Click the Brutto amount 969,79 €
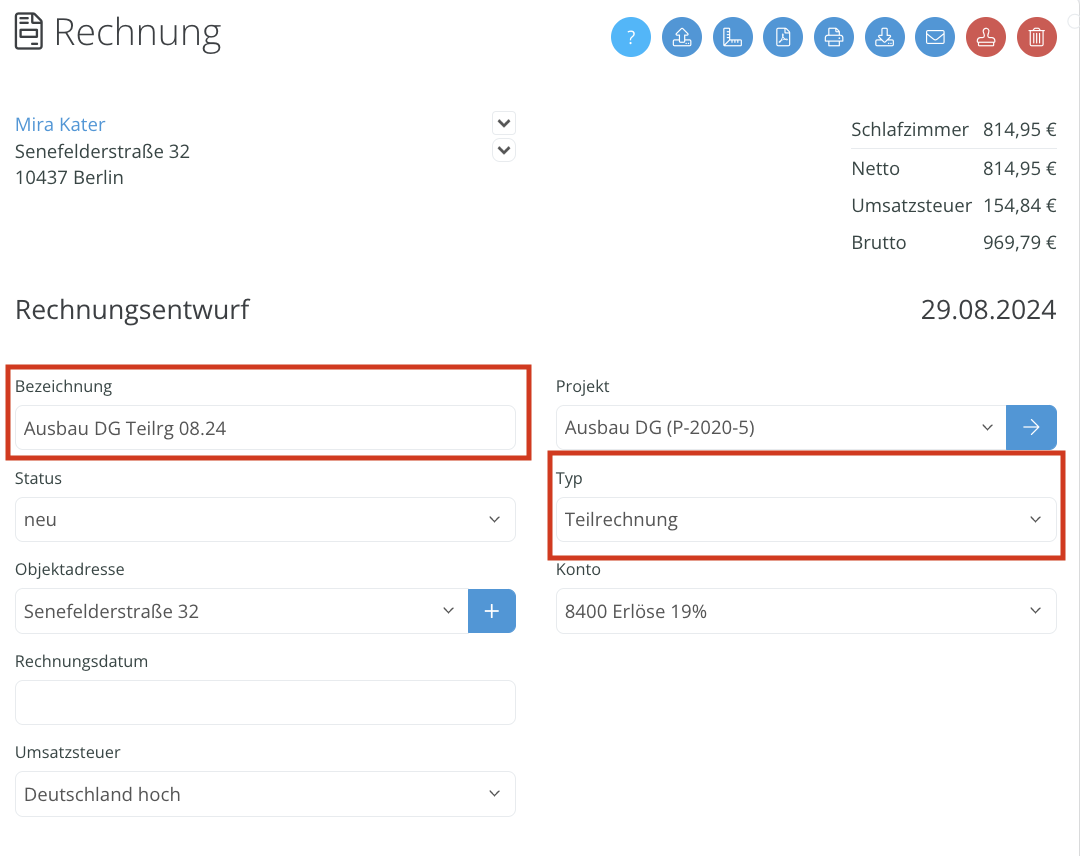Image resolution: width=1080 pixels, height=856 pixels. pyautogui.click(x=1019, y=242)
